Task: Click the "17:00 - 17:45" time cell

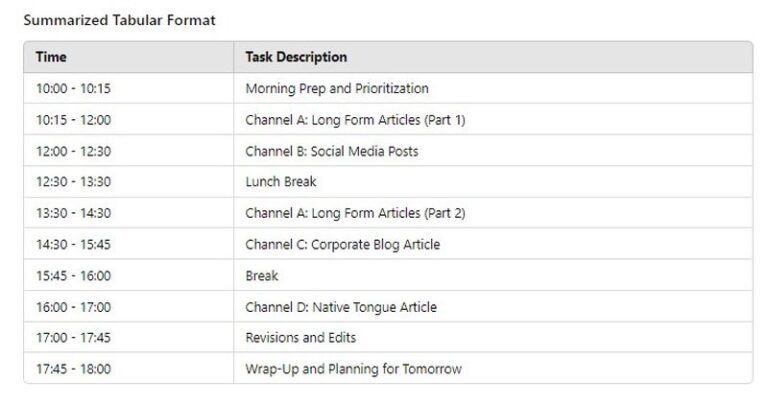Action: (x=73, y=338)
